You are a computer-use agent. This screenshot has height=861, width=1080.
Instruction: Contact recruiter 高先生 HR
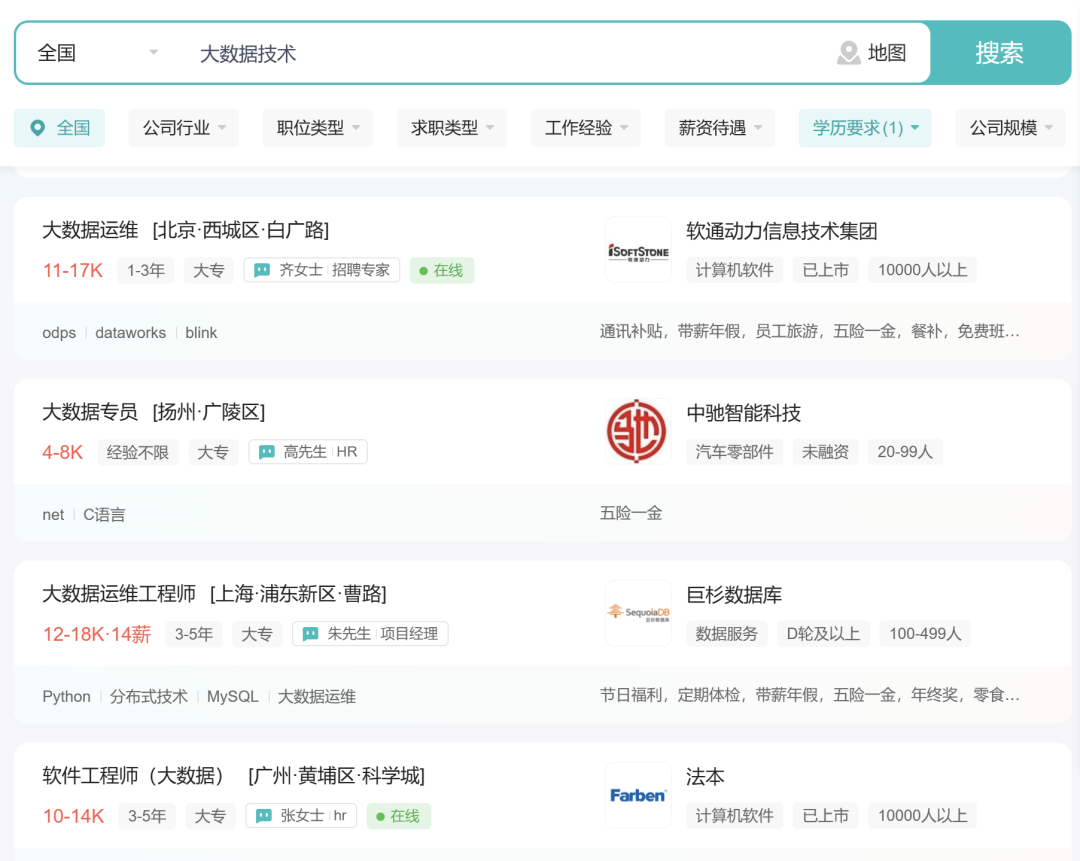308,452
